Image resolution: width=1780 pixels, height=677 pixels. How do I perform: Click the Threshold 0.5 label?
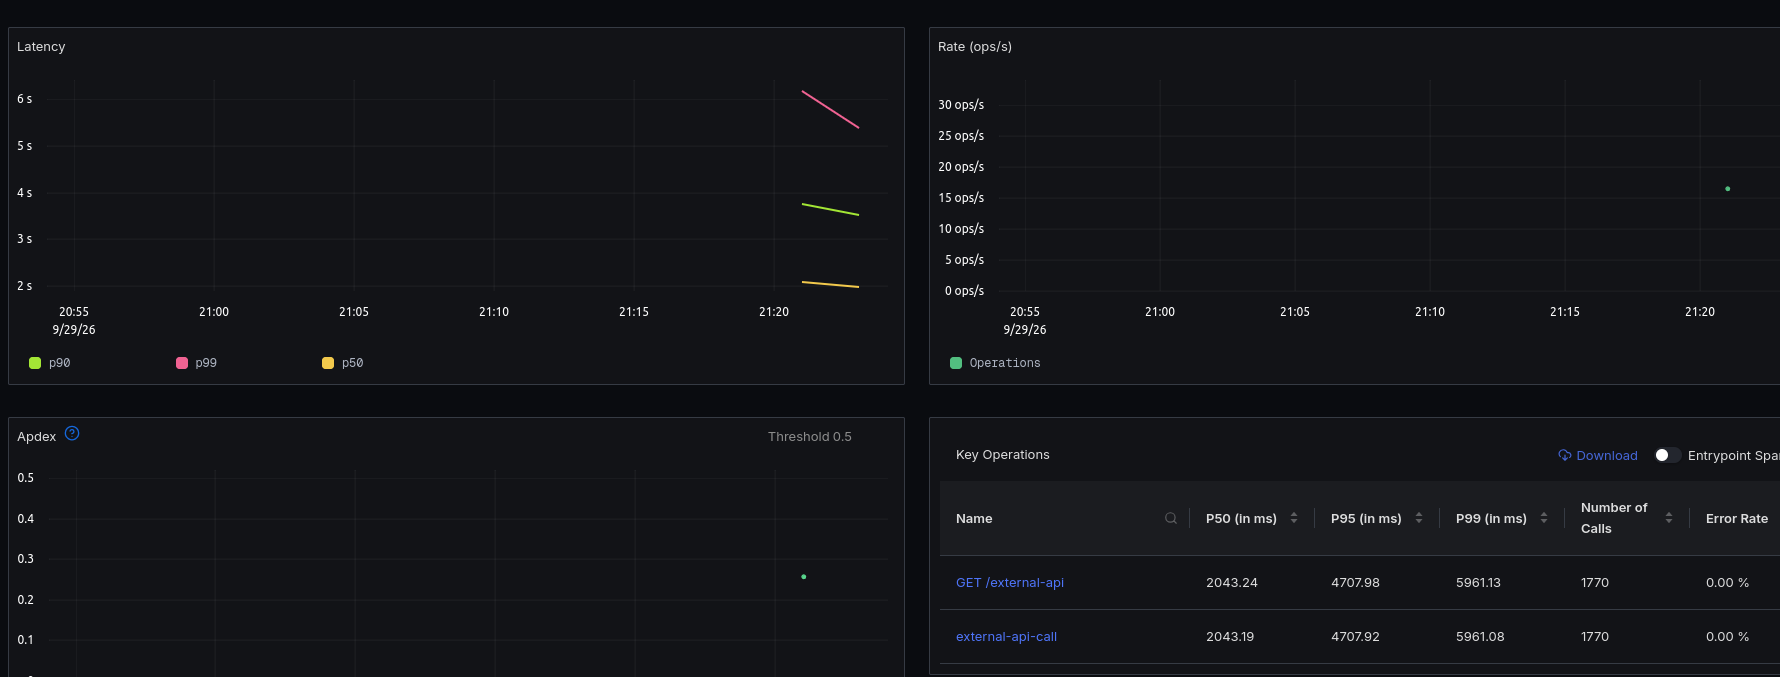pyautogui.click(x=810, y=436)
